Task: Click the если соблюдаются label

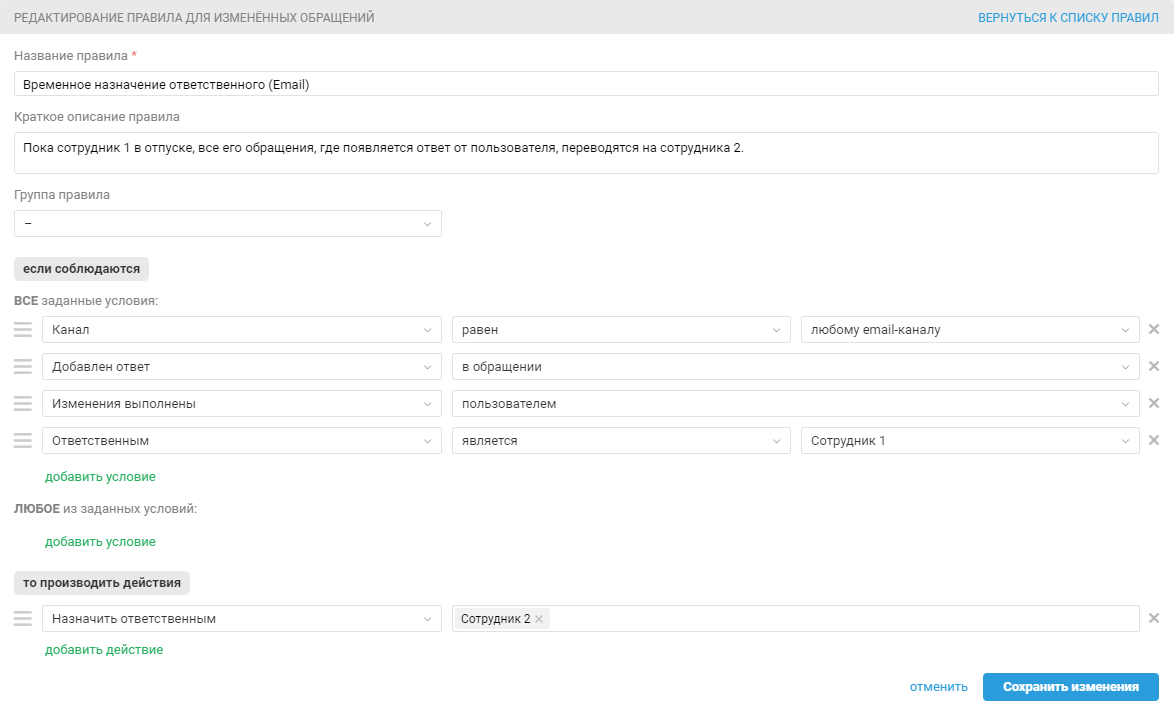Action: 82,269
